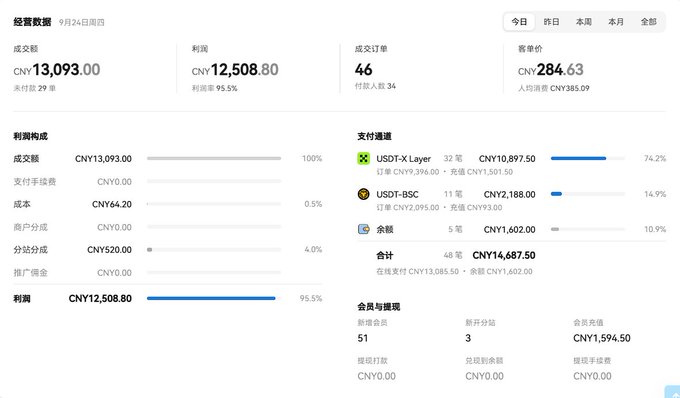Image resolution: width=680 pixels, height=398 pixels.
Task: Select the 今日 tab
Action: [519, 22]
